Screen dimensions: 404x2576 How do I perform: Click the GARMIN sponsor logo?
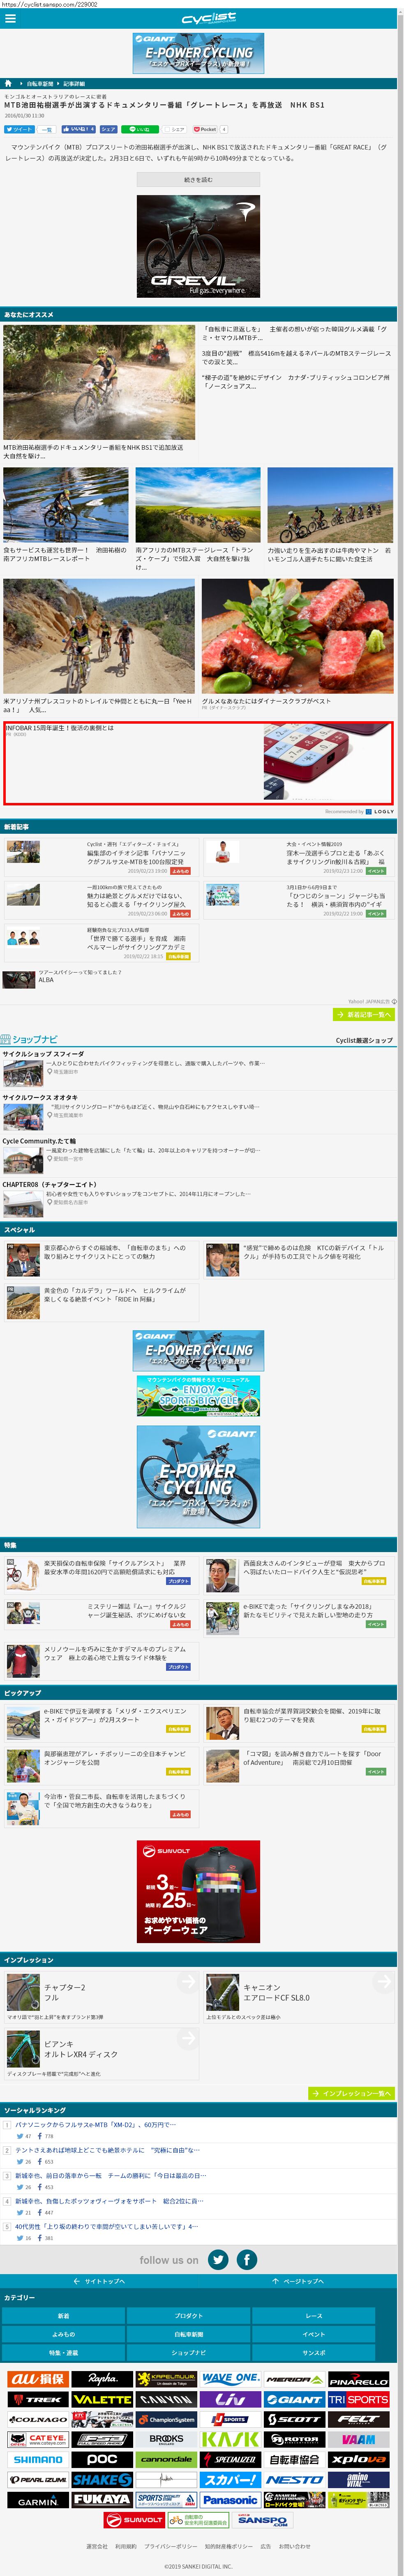coord(38,2499)
